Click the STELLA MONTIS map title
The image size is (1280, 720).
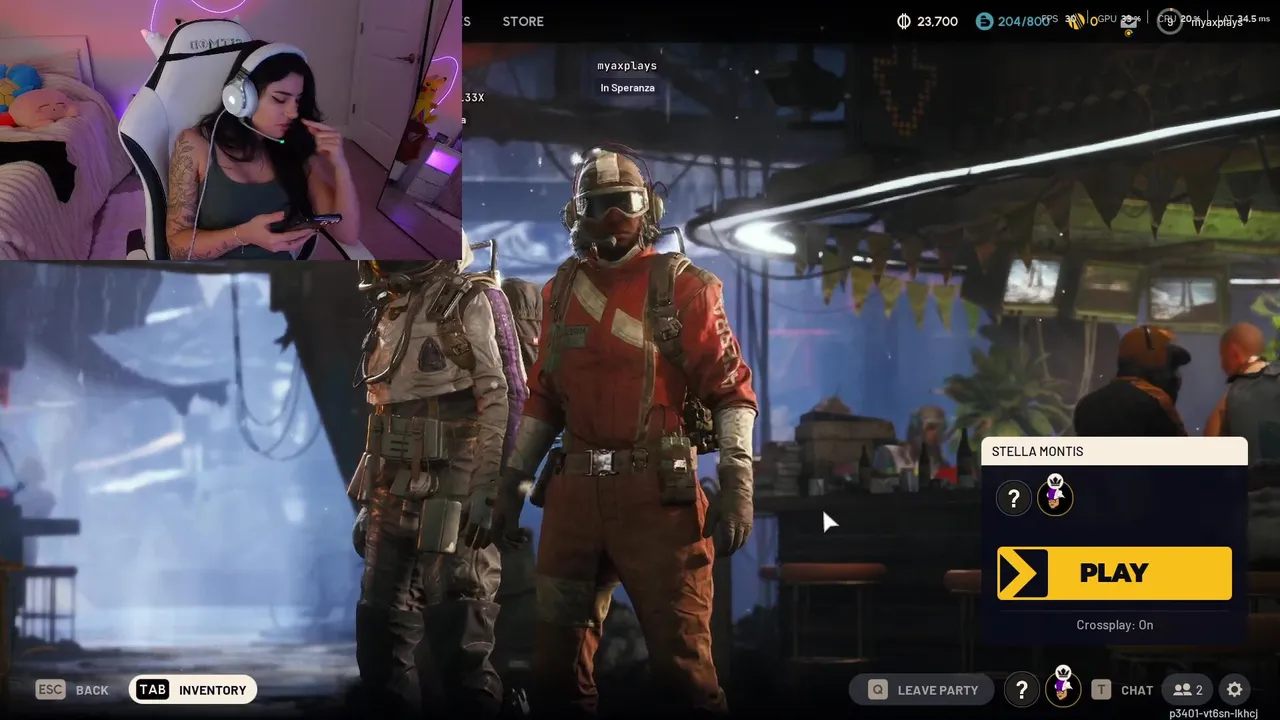(1037, 452)
